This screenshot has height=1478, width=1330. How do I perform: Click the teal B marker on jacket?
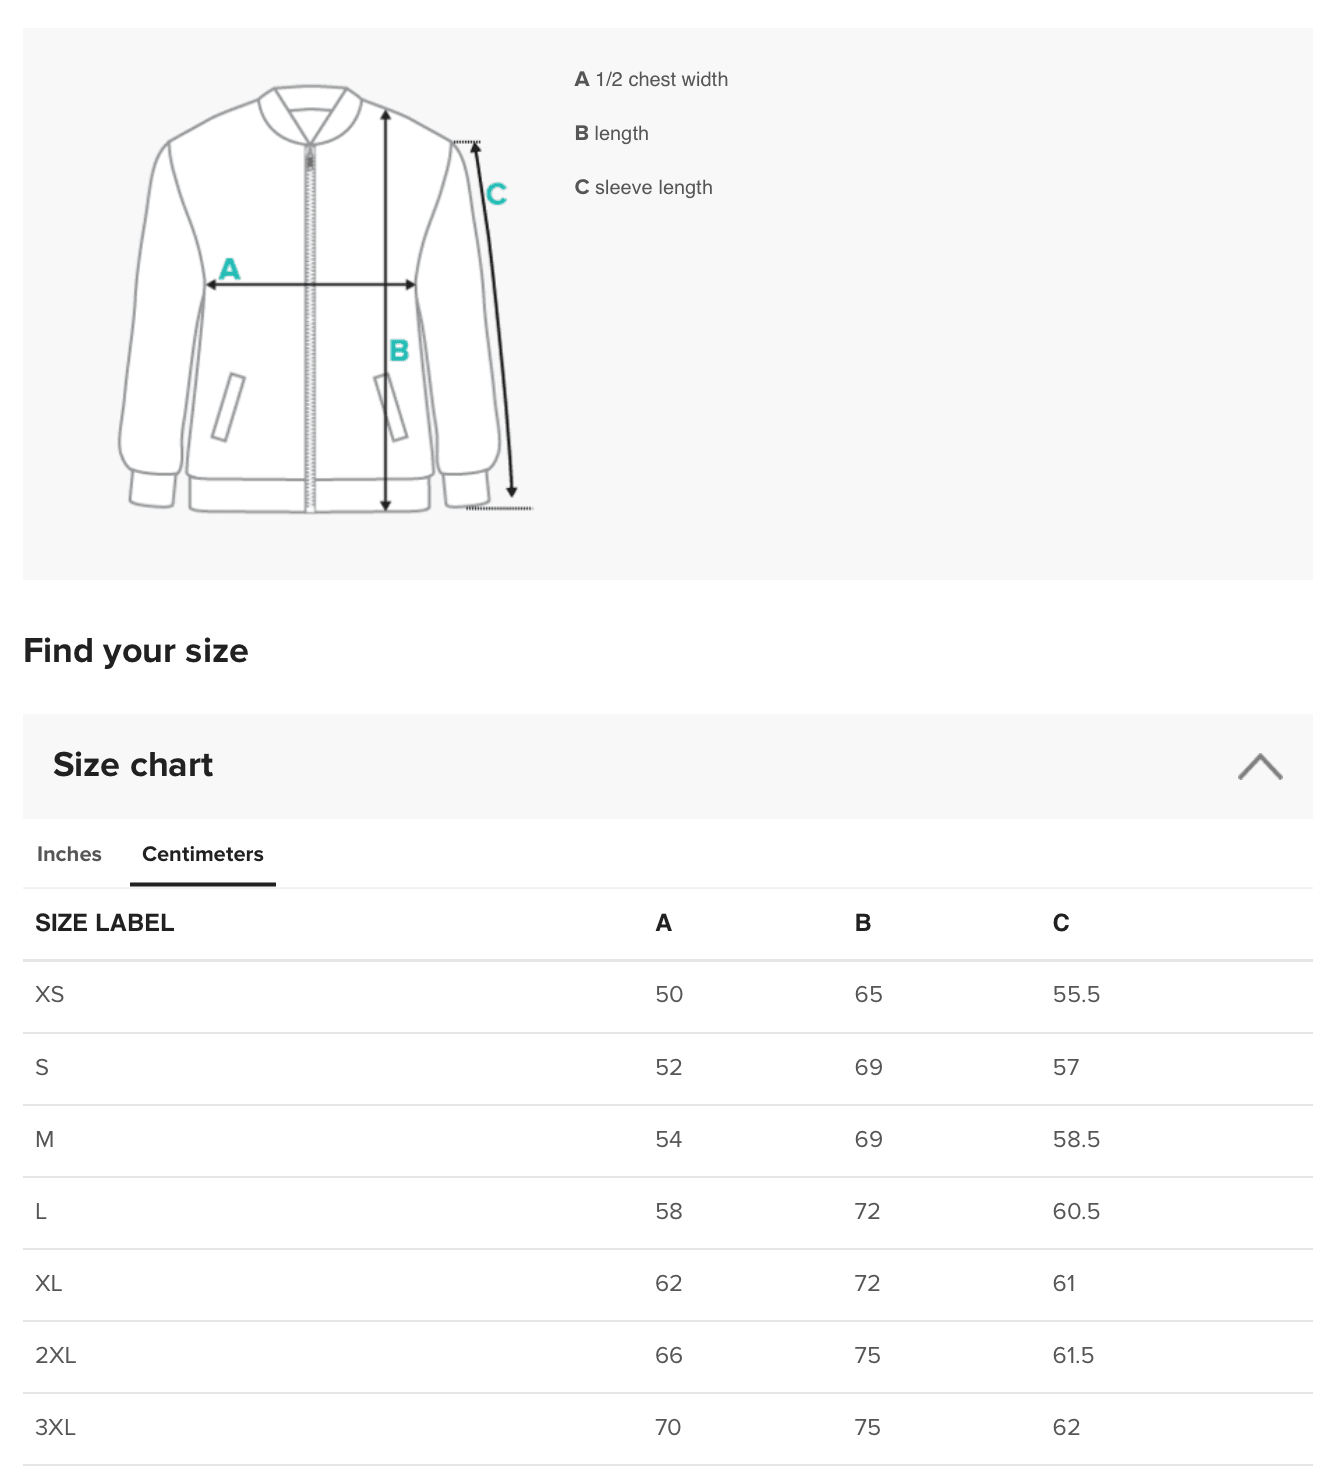coord(399,351)
